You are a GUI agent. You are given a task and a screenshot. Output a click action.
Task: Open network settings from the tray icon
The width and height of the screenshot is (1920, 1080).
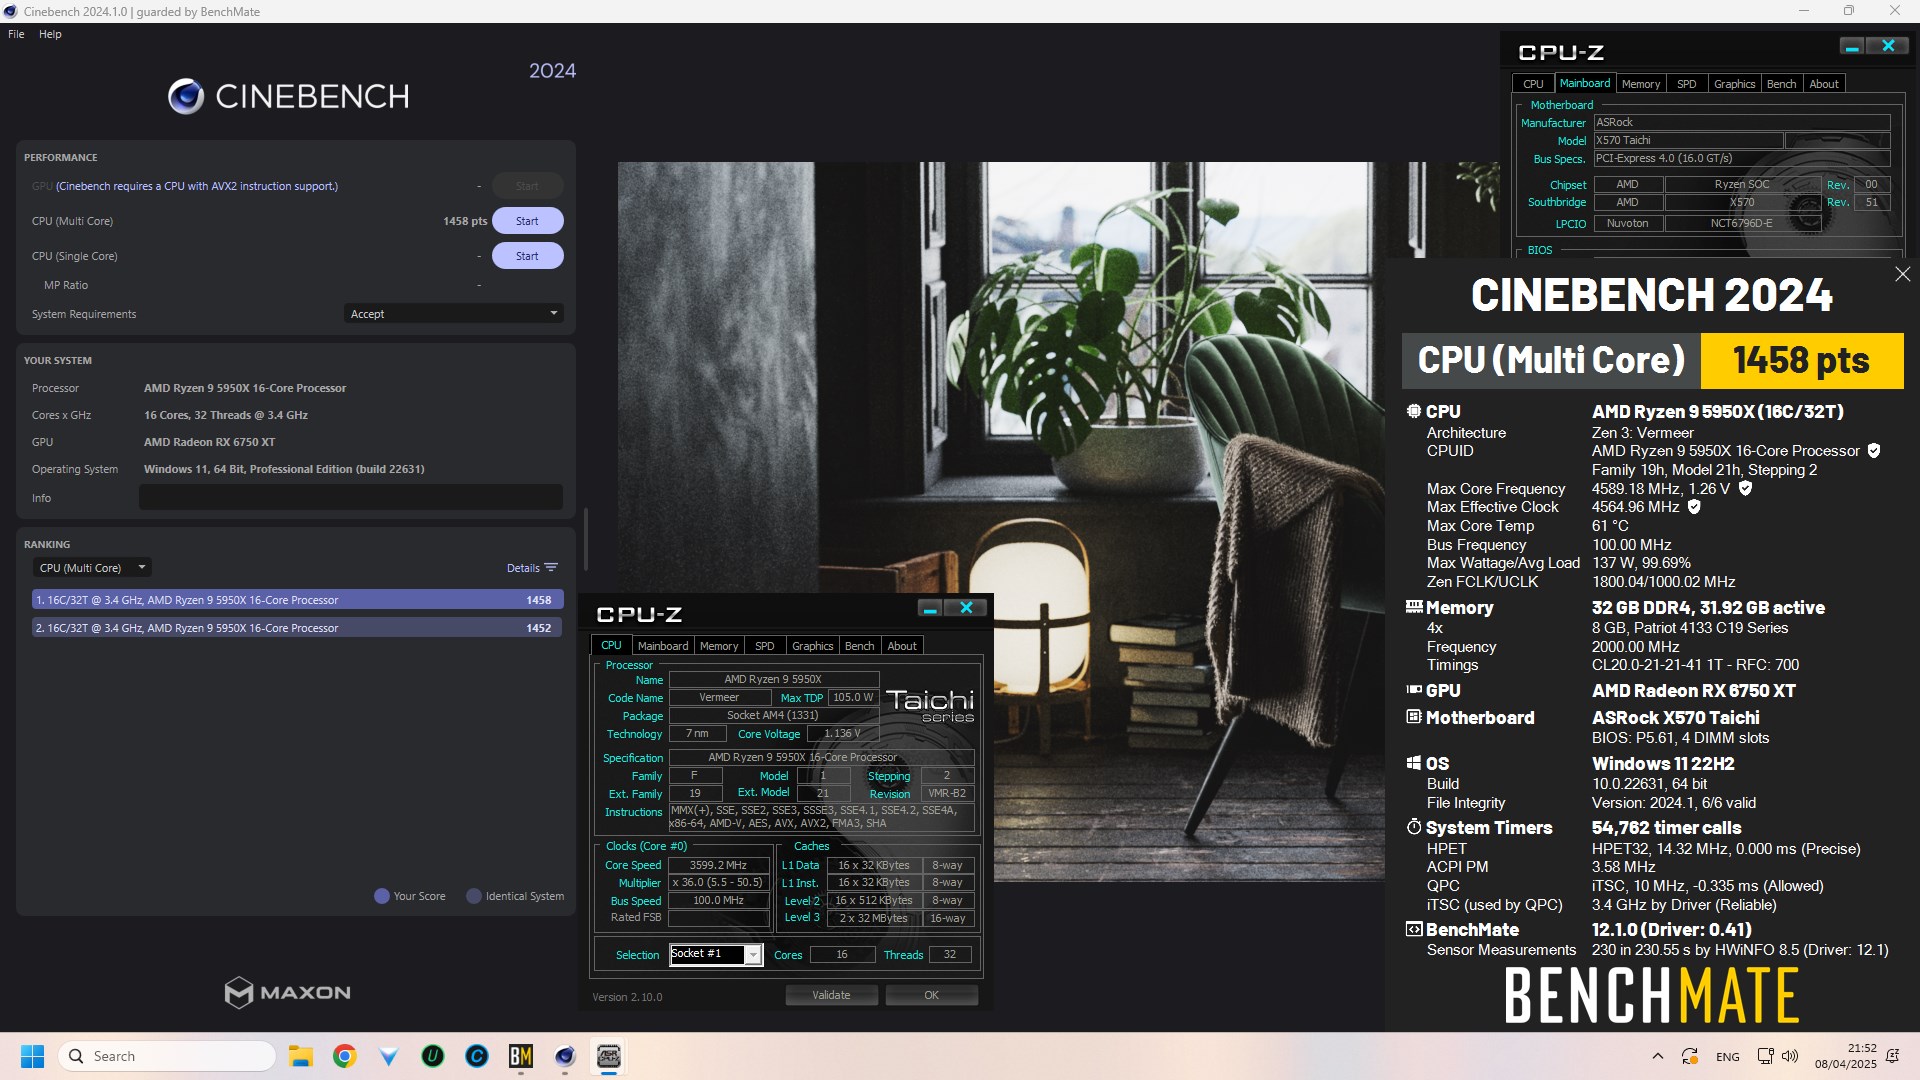(x=1765, y=1056)
